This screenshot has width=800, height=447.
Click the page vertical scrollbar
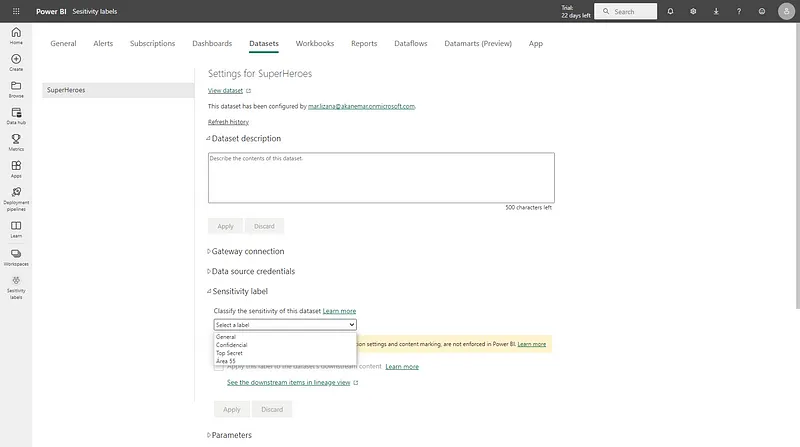[797, 166]
